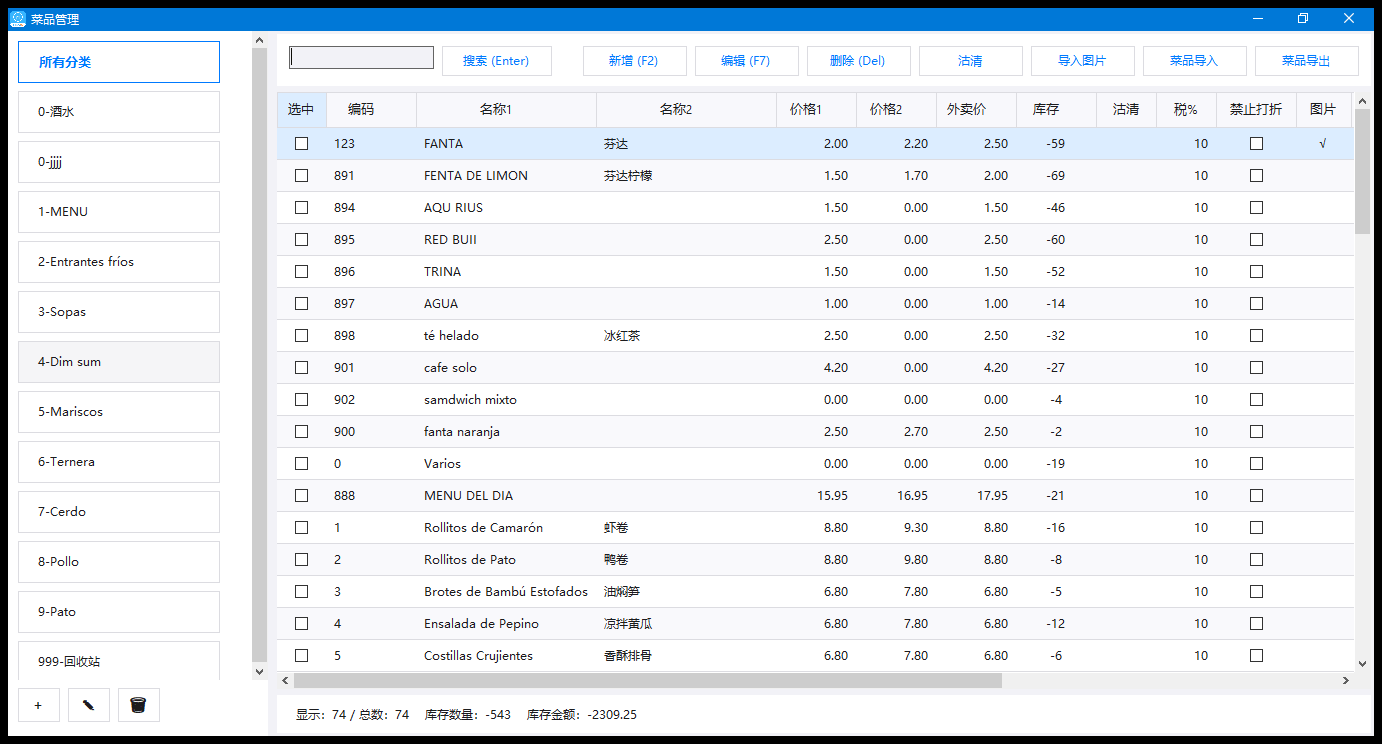Tick select checkbox for RED BUII

click(x=301, y=240)
